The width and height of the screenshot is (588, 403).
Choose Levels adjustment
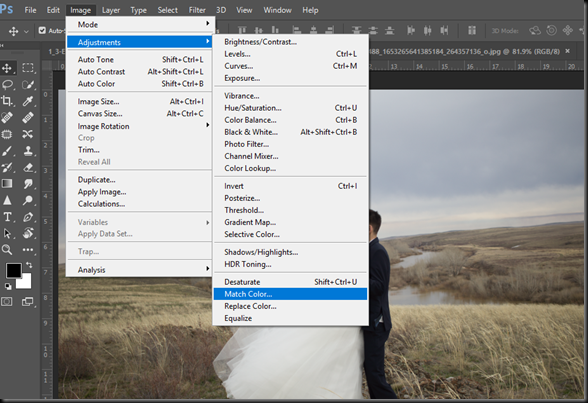pyautogui.click(x=290, y=54)
